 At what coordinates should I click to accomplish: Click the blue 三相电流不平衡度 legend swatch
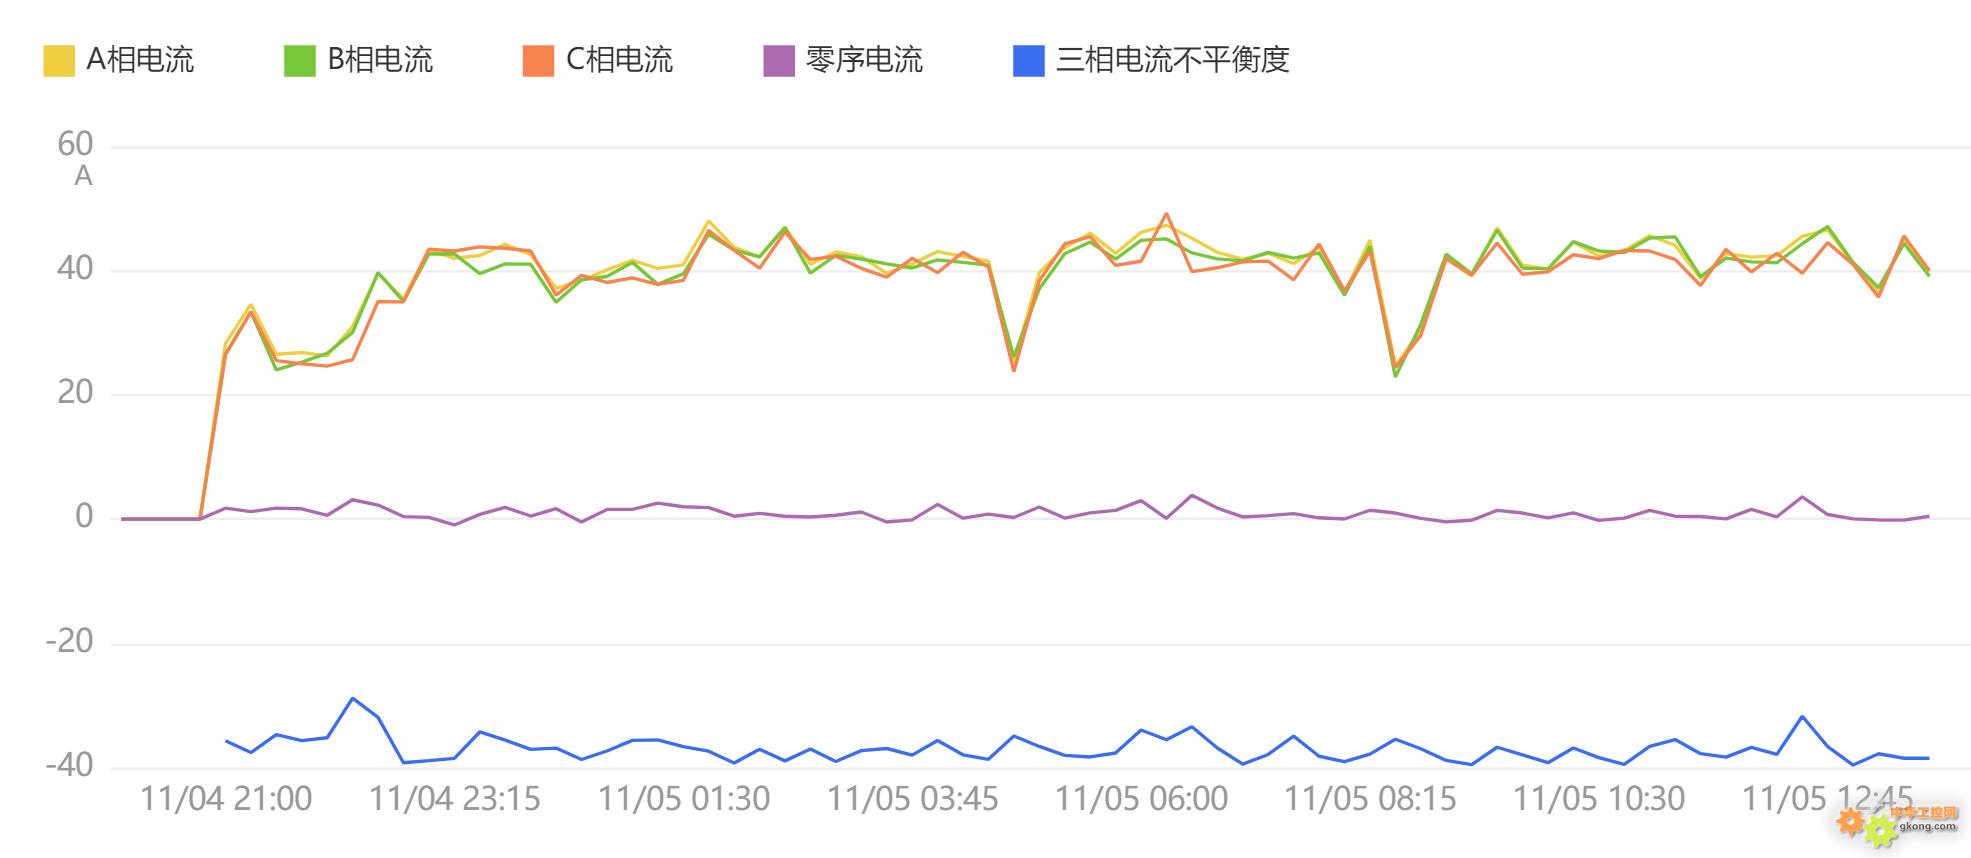1029,61
